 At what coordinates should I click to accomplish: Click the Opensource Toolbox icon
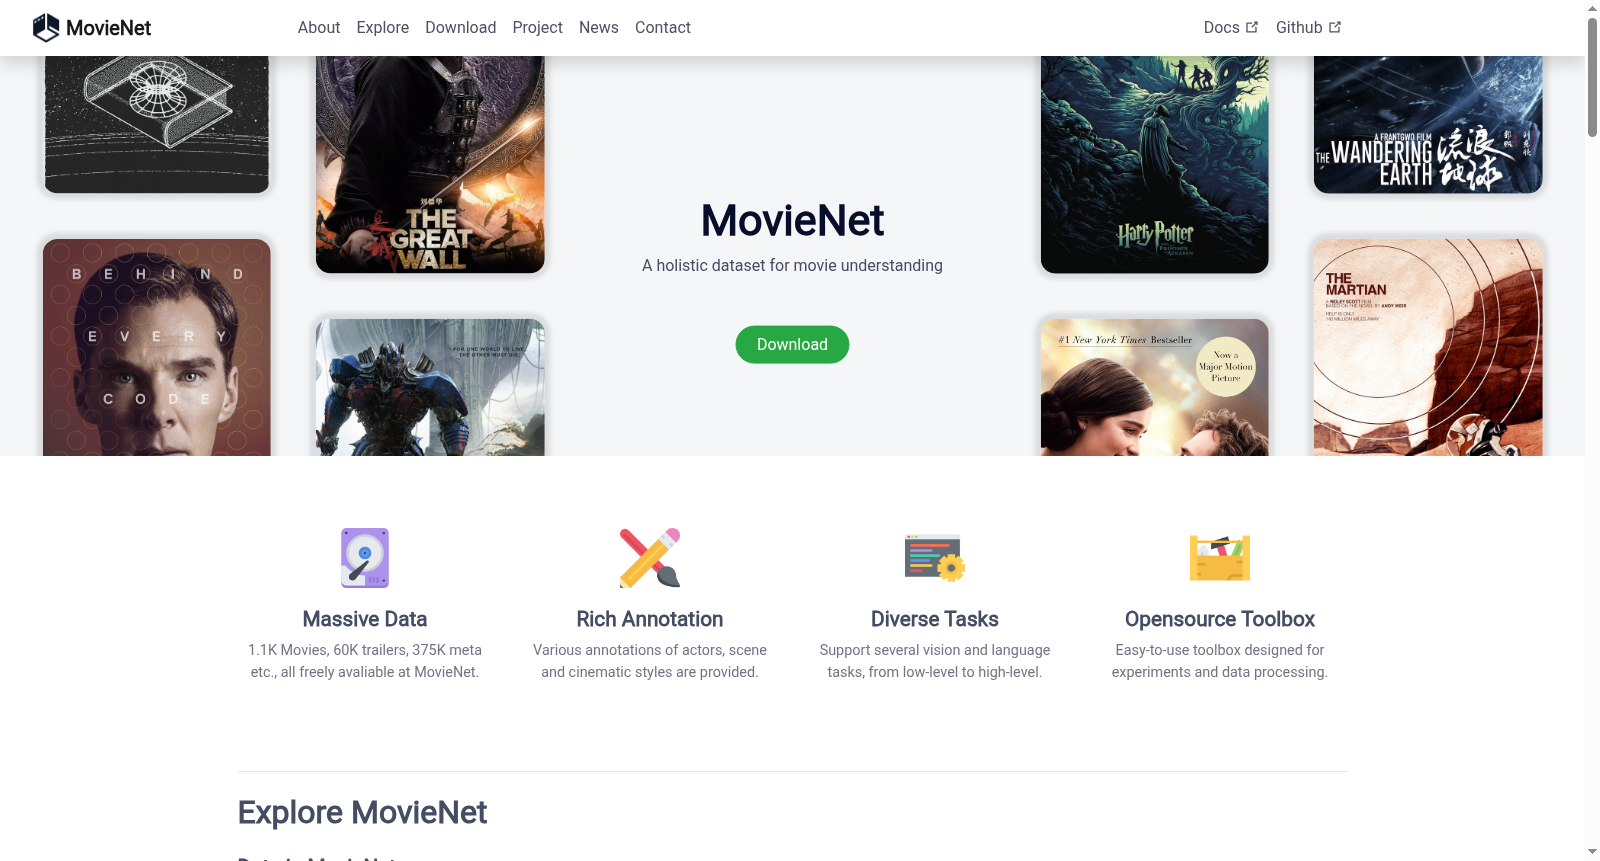pyautogui.click(x=1220, y=558)
